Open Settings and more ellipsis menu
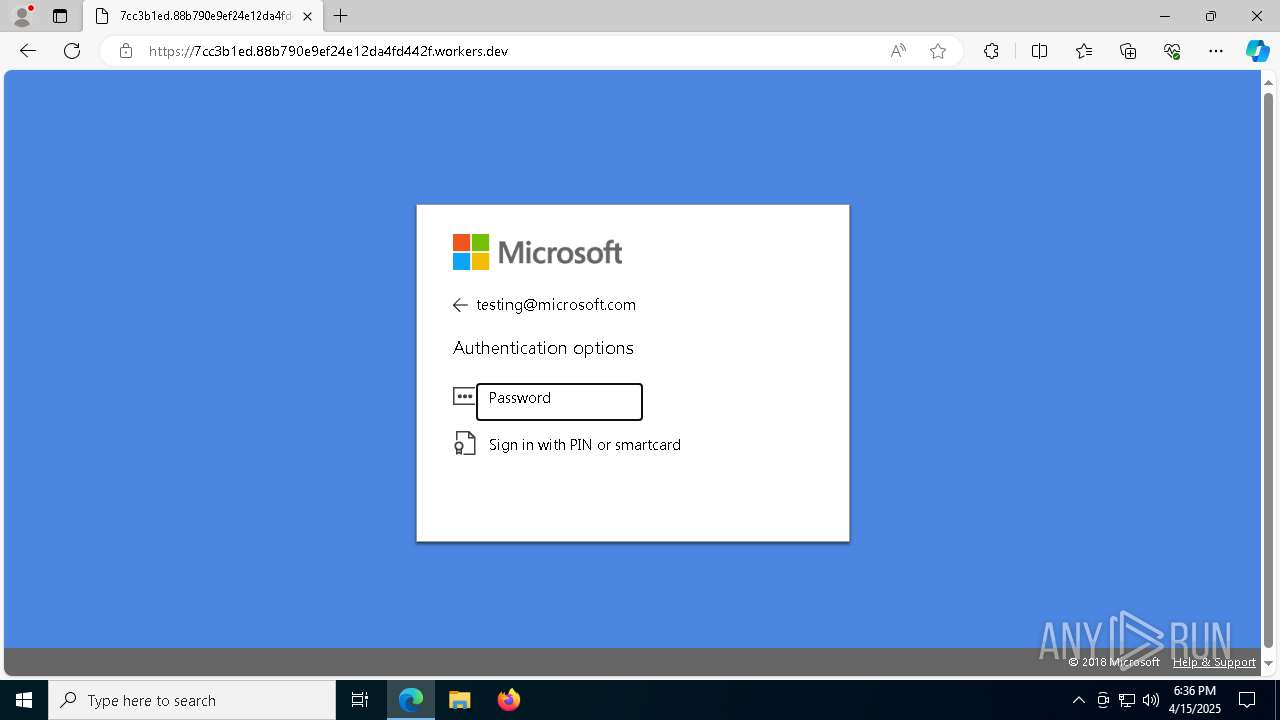This screenshot has height=720, width=1280. coord(1216,51)
